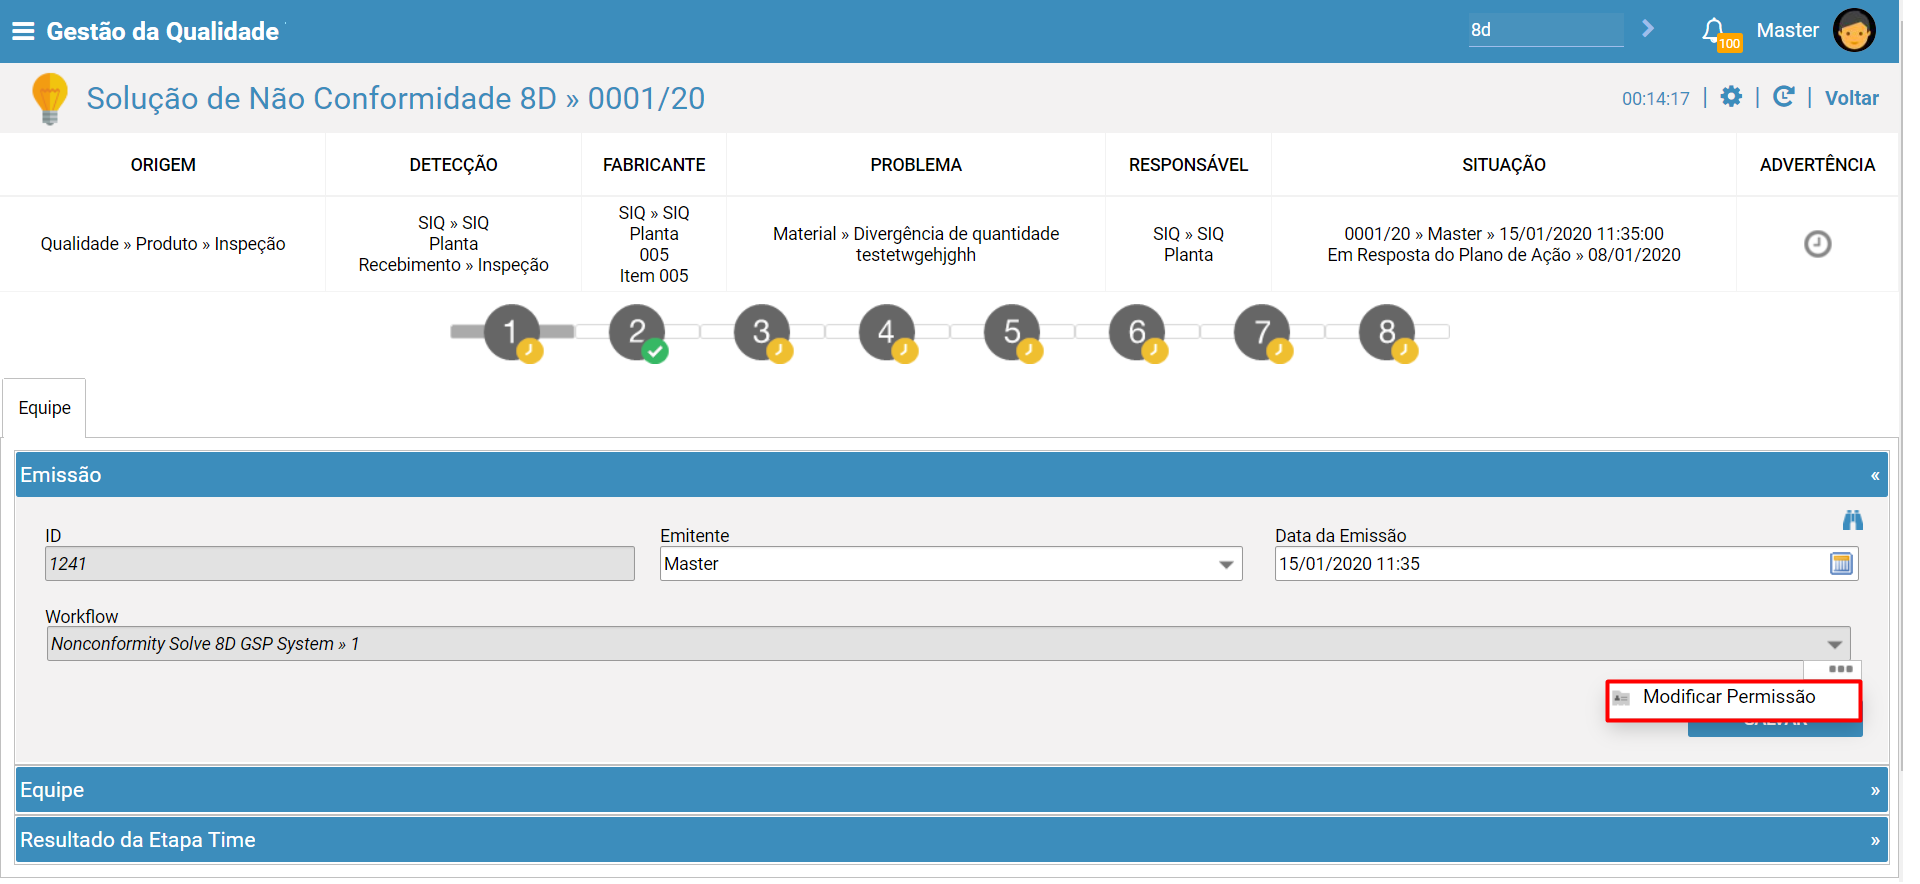Go to step 8 of the 8D workflow
1920x884 pixels.
[1387, 332]
